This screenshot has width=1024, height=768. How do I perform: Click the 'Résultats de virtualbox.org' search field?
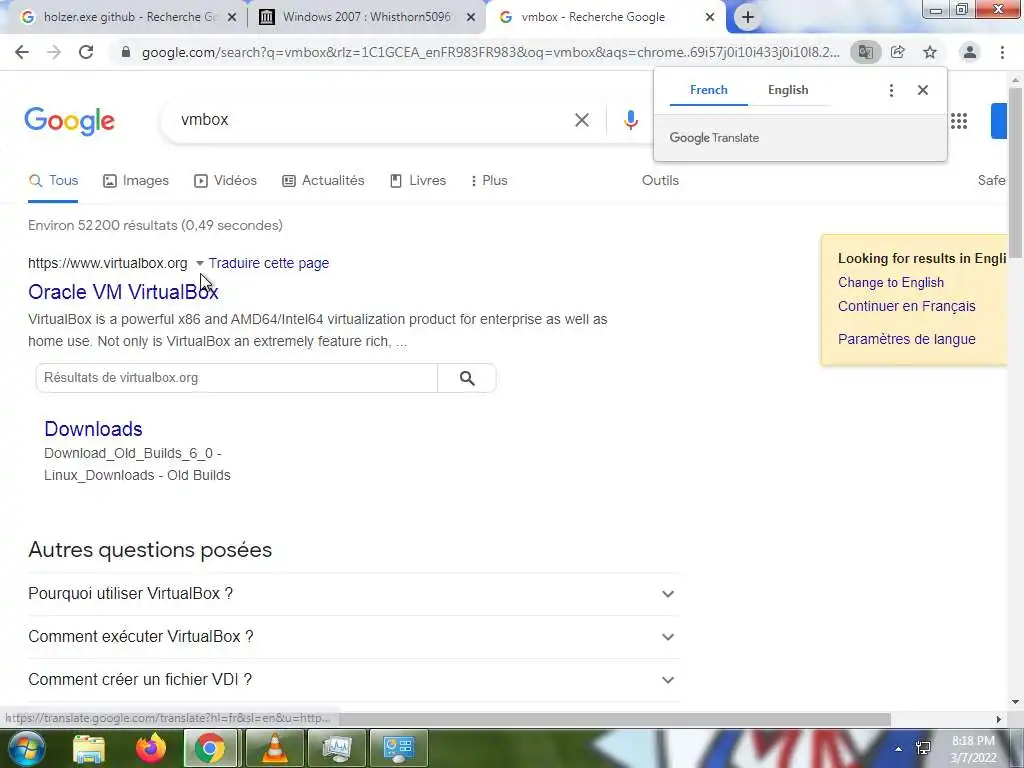(x=236, y=378)
